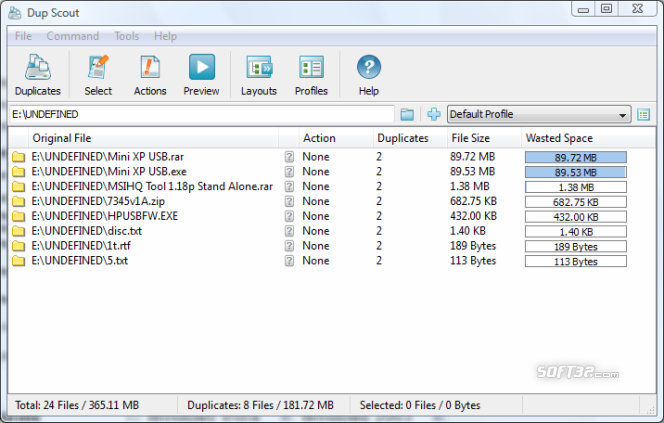Click the 1.38 MB wasted space bar
This screenshot has width=664, height=423.
click(x=576, y=187)
